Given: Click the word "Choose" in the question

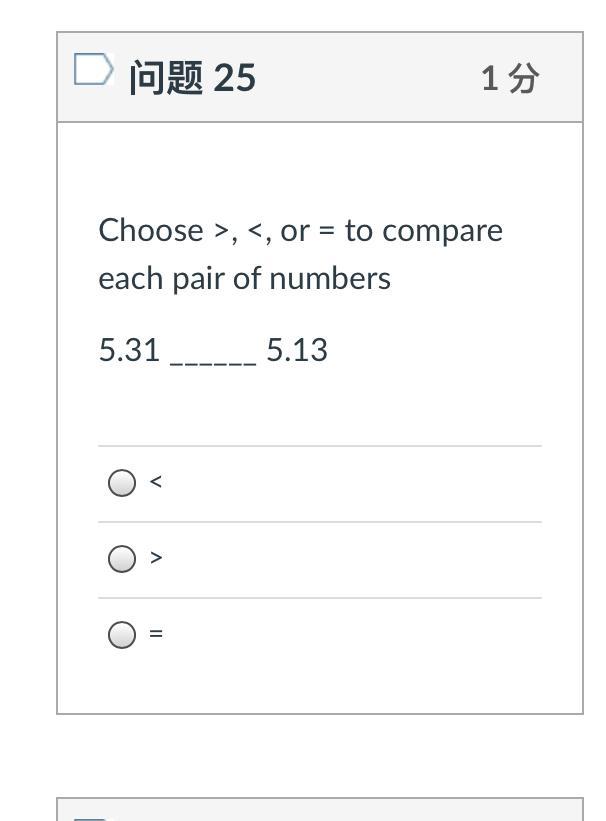Looking at the screenshot, I should (x=150, y=230).
